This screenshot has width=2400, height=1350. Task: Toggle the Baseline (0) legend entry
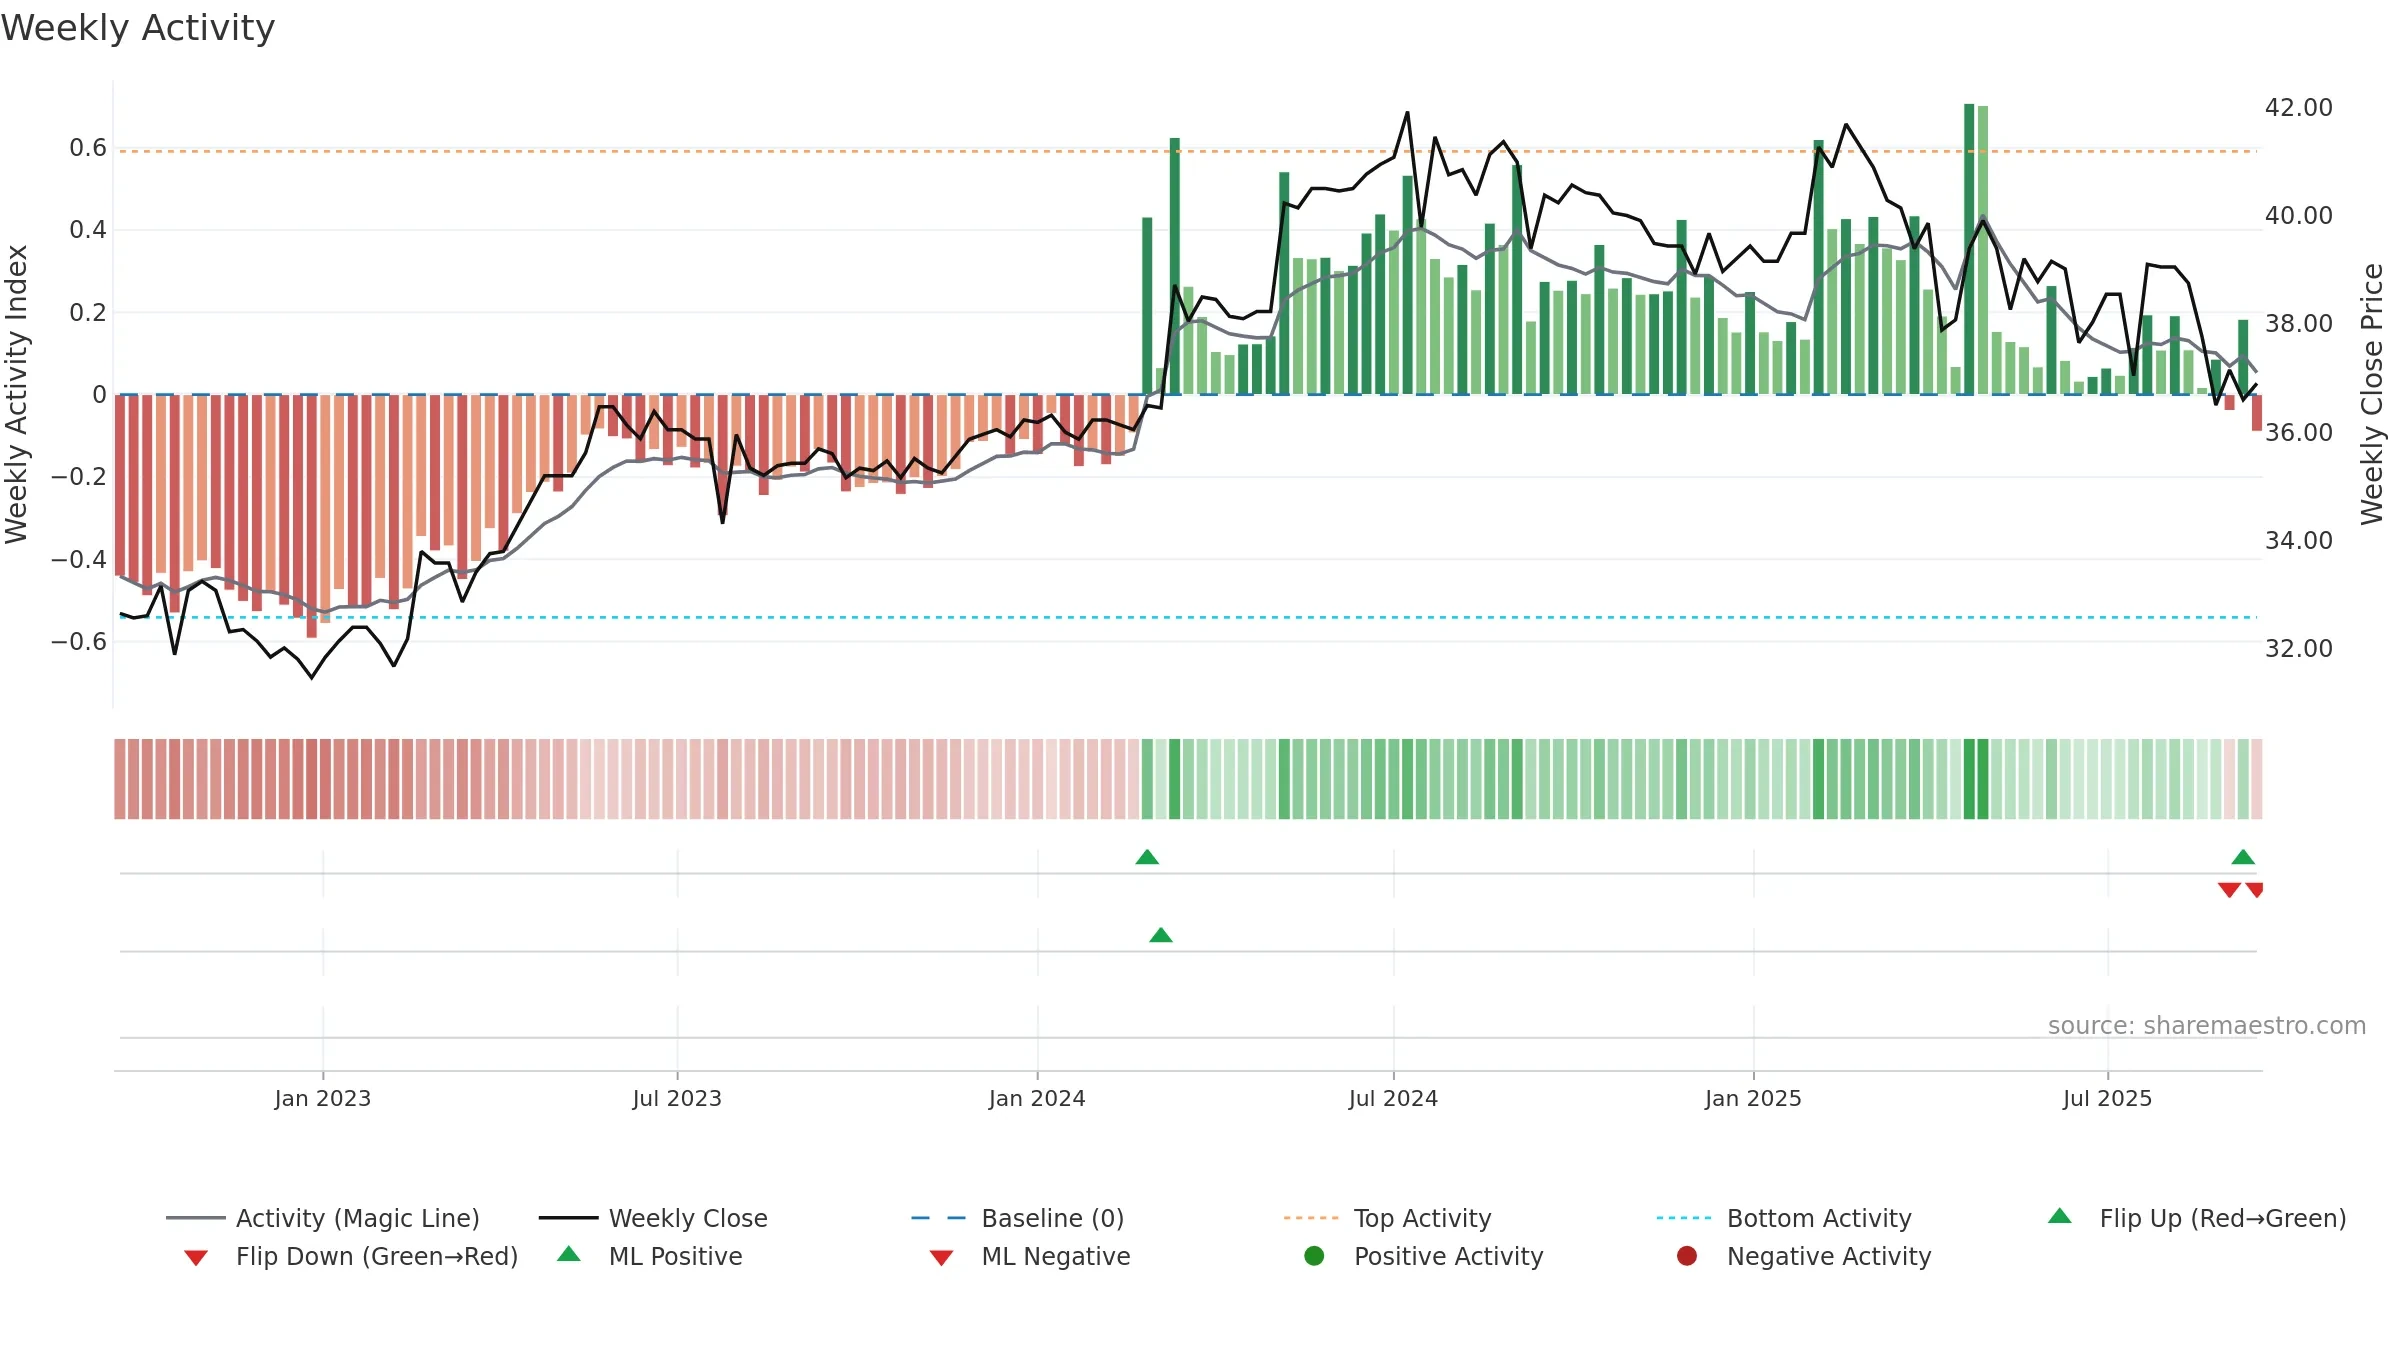(x=1018, y=1218)
